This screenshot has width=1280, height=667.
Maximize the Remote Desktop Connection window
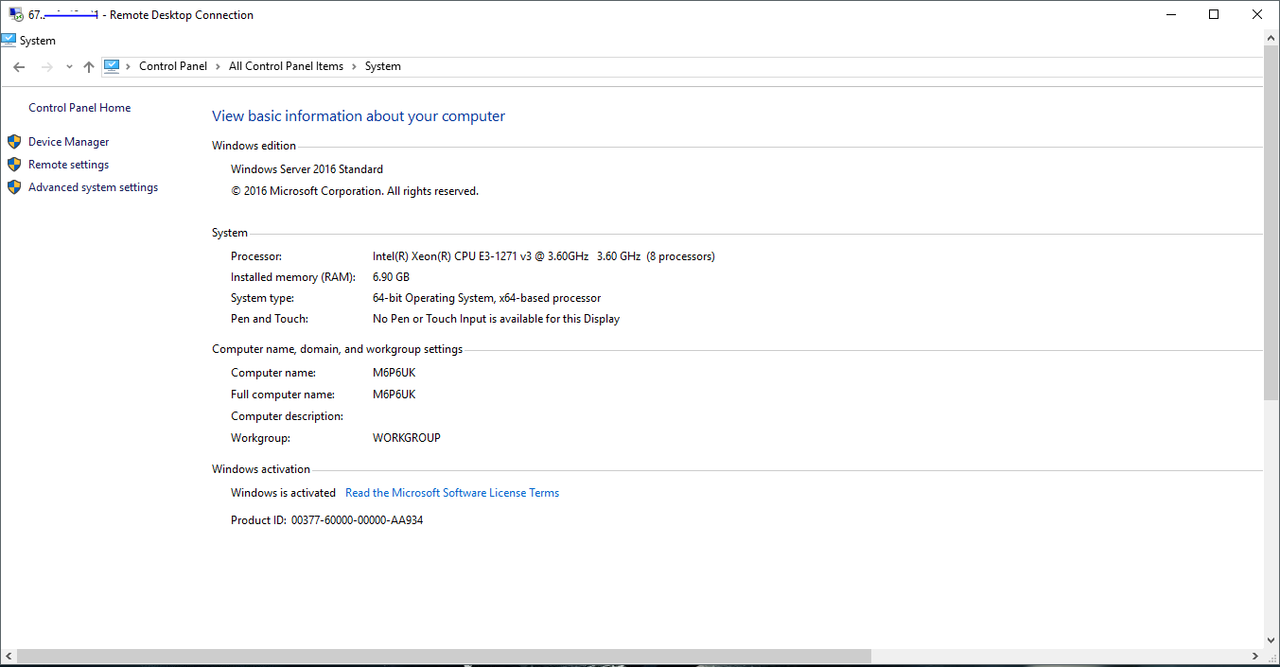coord(1214,15)
